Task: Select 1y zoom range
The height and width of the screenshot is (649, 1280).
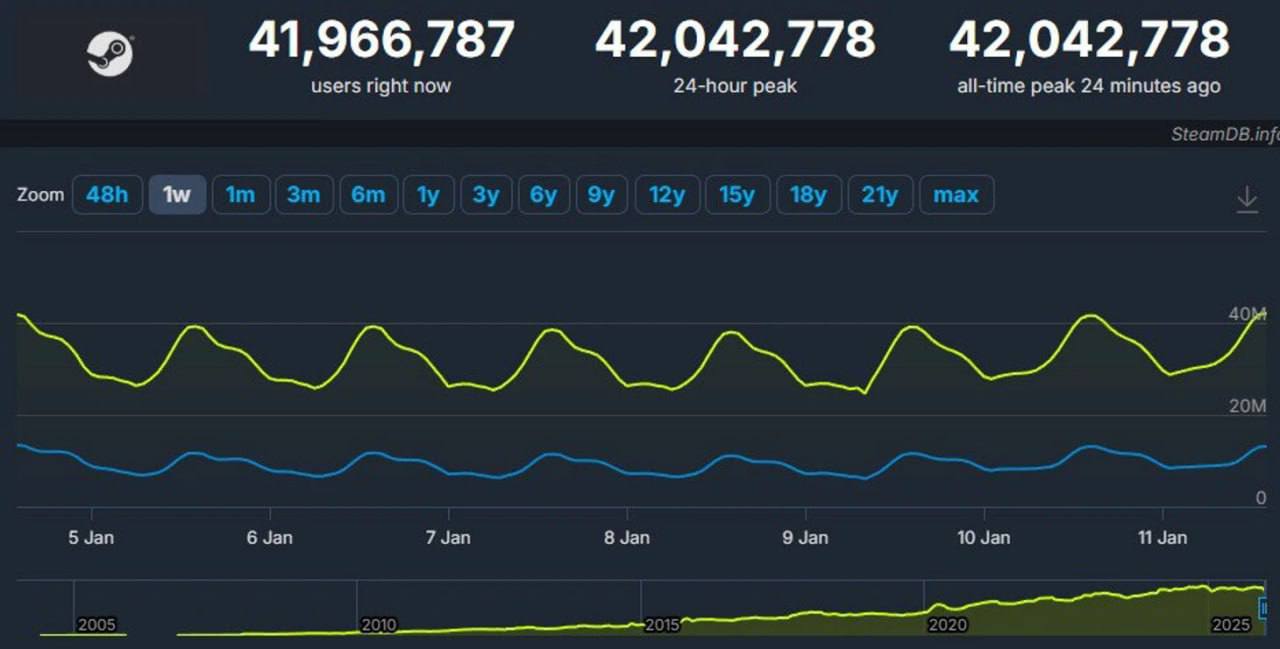Action: coord(428,195)
